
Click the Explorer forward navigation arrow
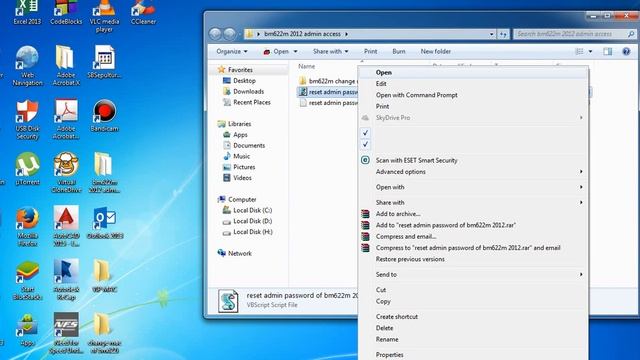[229, 34]
